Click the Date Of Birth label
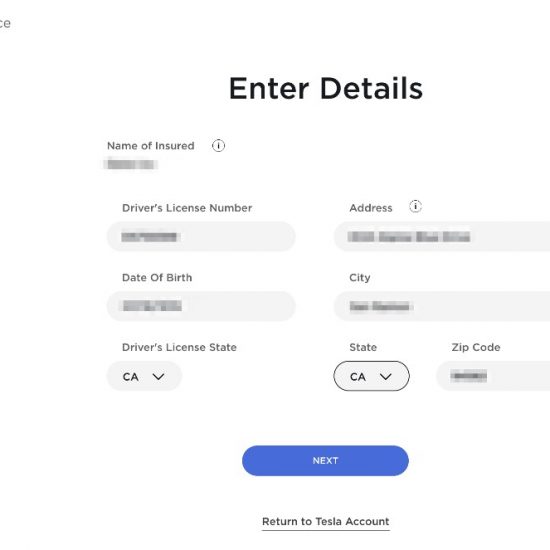 (x=157, y=277)
